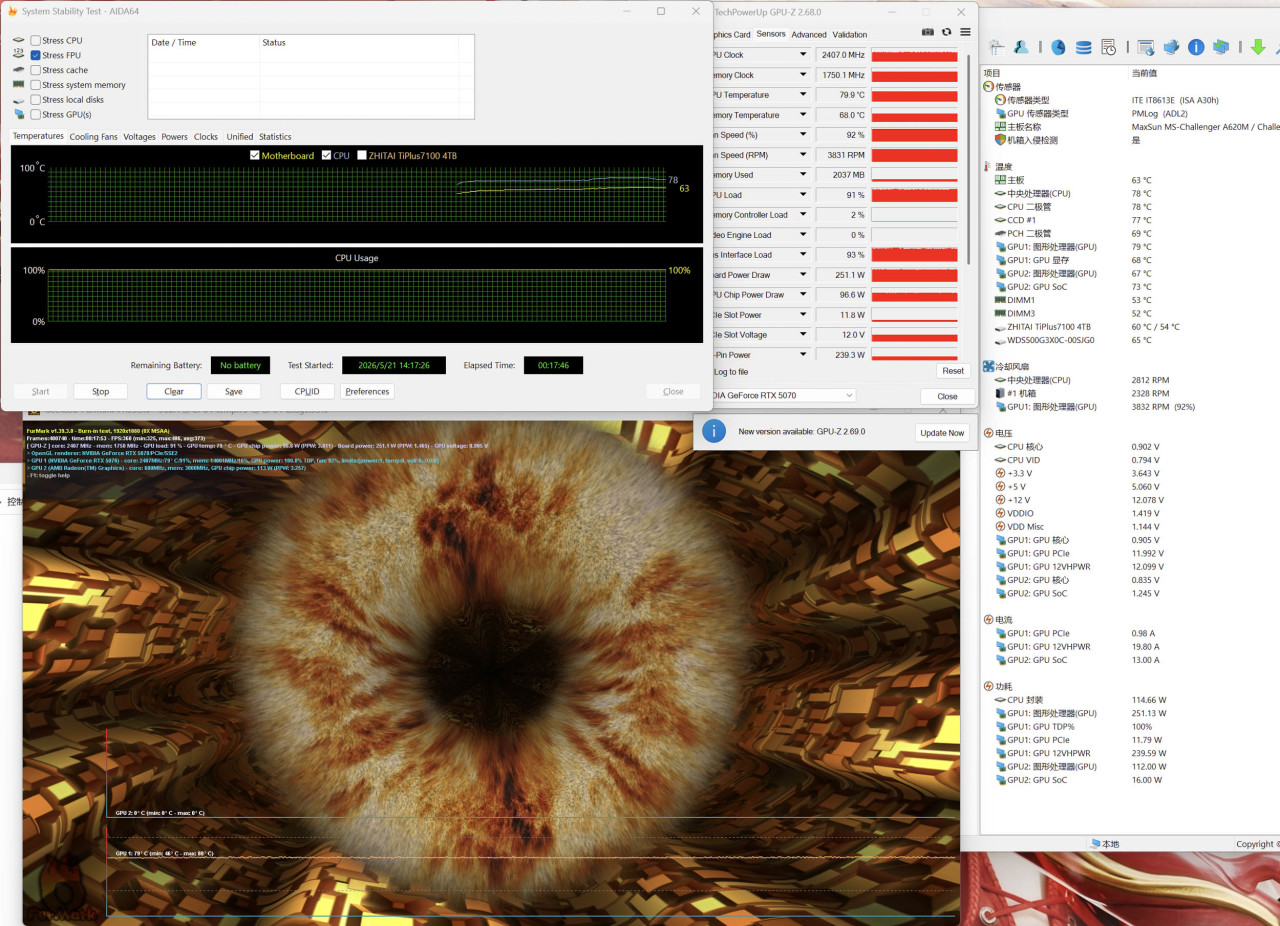Image resolution: width=1280 pixels, height=926 pixels.
Task: Click the AIDA64 blue disk stack icon
Action: pyautogui.click(x=1084, y=47)
